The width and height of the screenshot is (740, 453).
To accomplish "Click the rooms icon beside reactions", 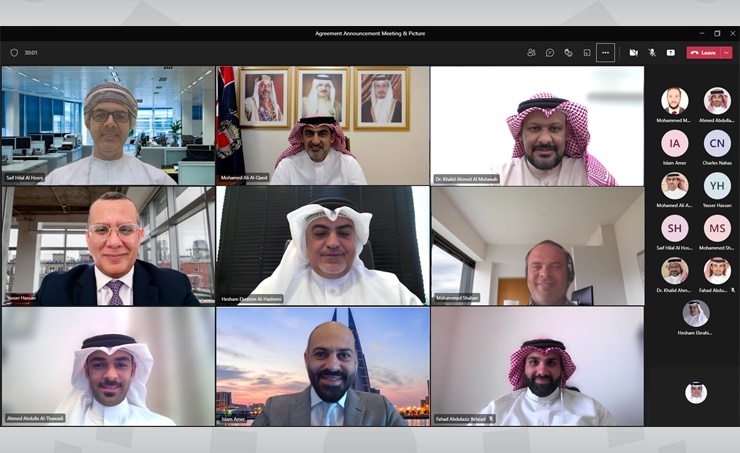I will pyautogui.click(x=587, y=53).
